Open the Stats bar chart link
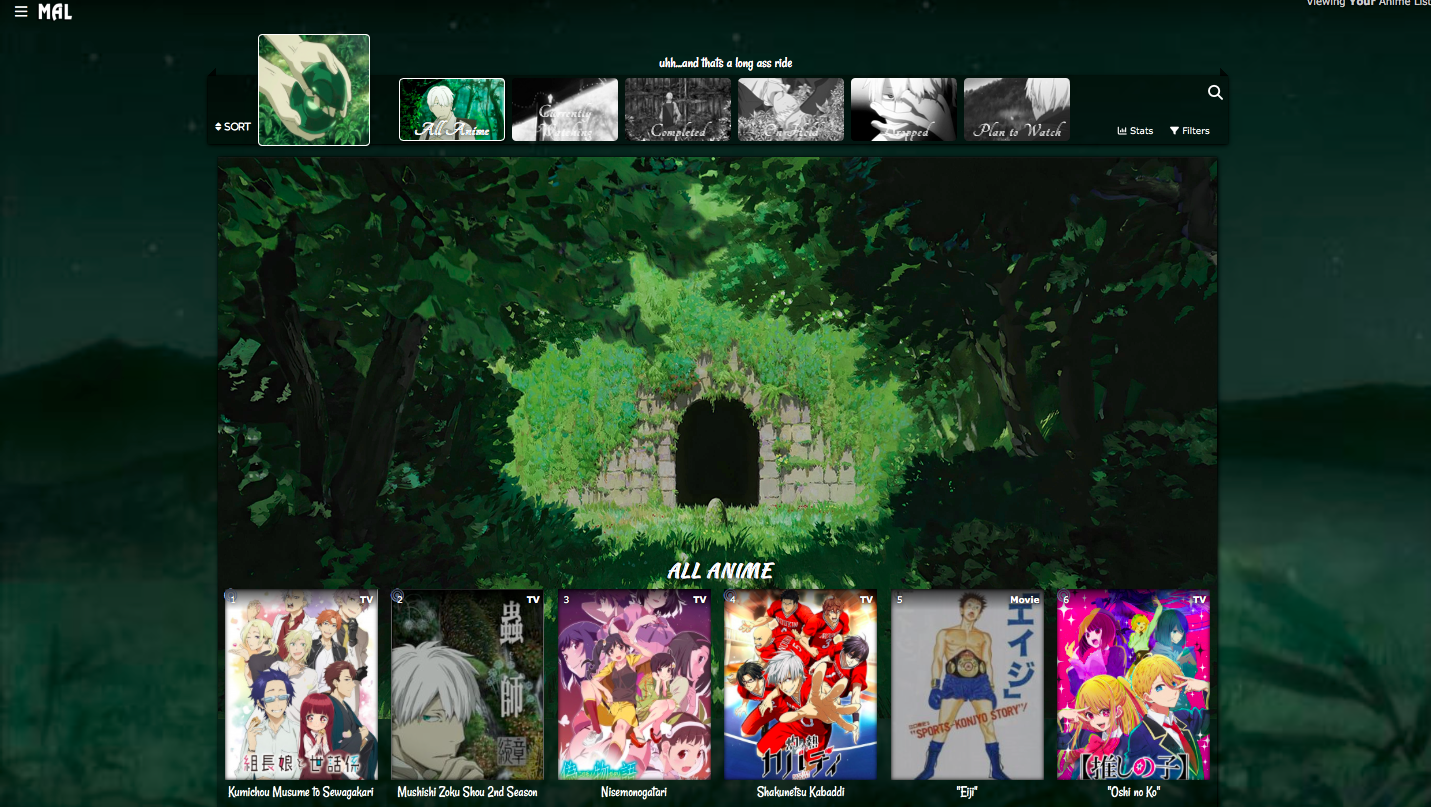 (1135, 131)
